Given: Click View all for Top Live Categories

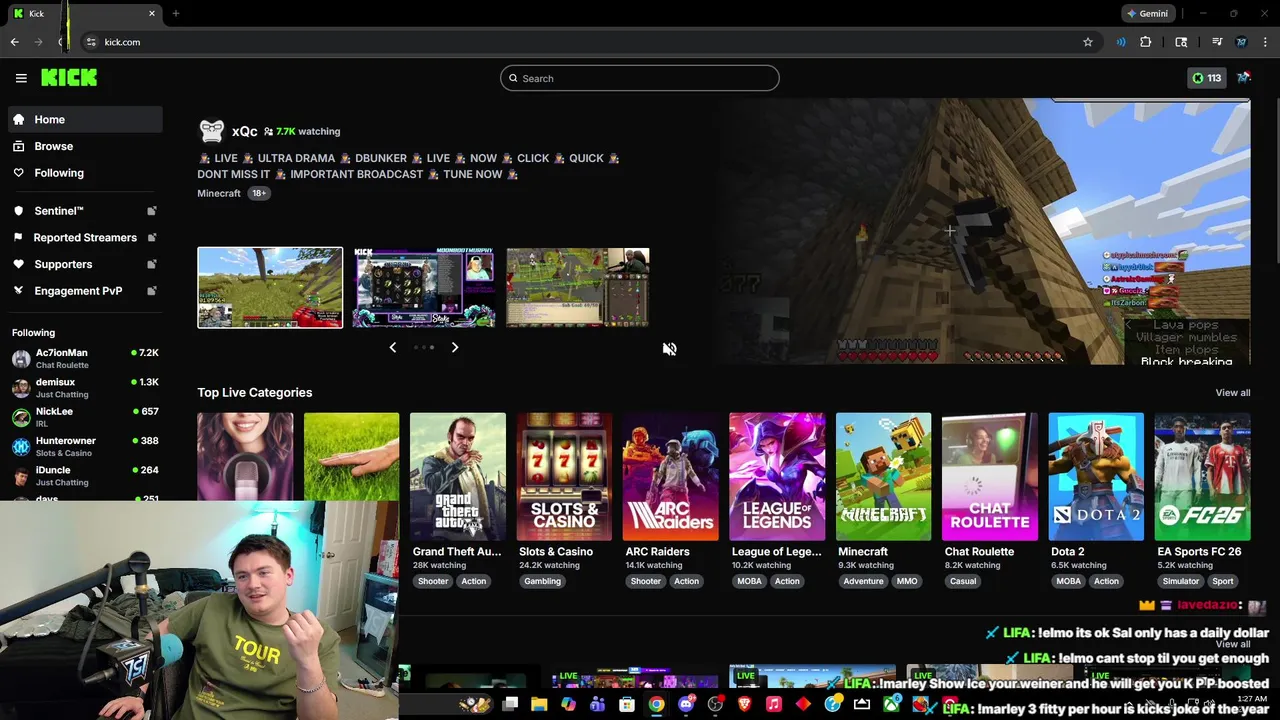Looking at the screenshot, I should click(1233, 393).
